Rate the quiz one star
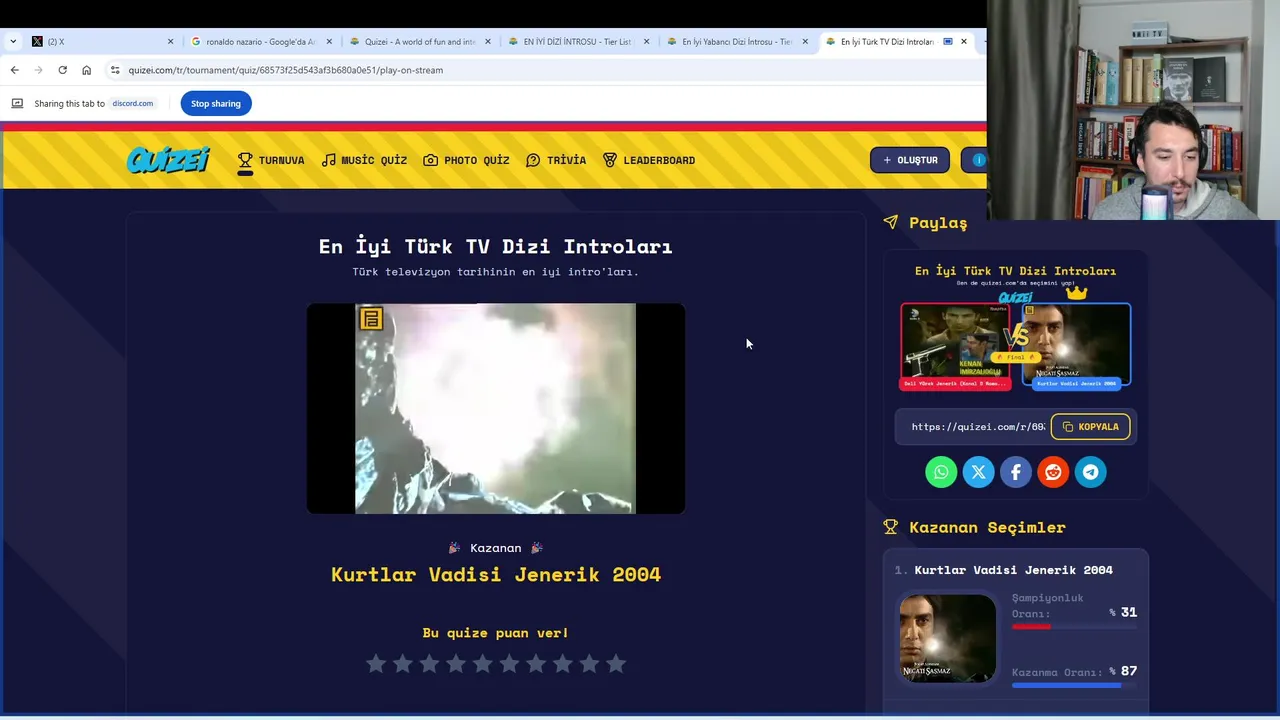Image resolution: width=1280 pixels, height=720 pixels. (376, 664)
